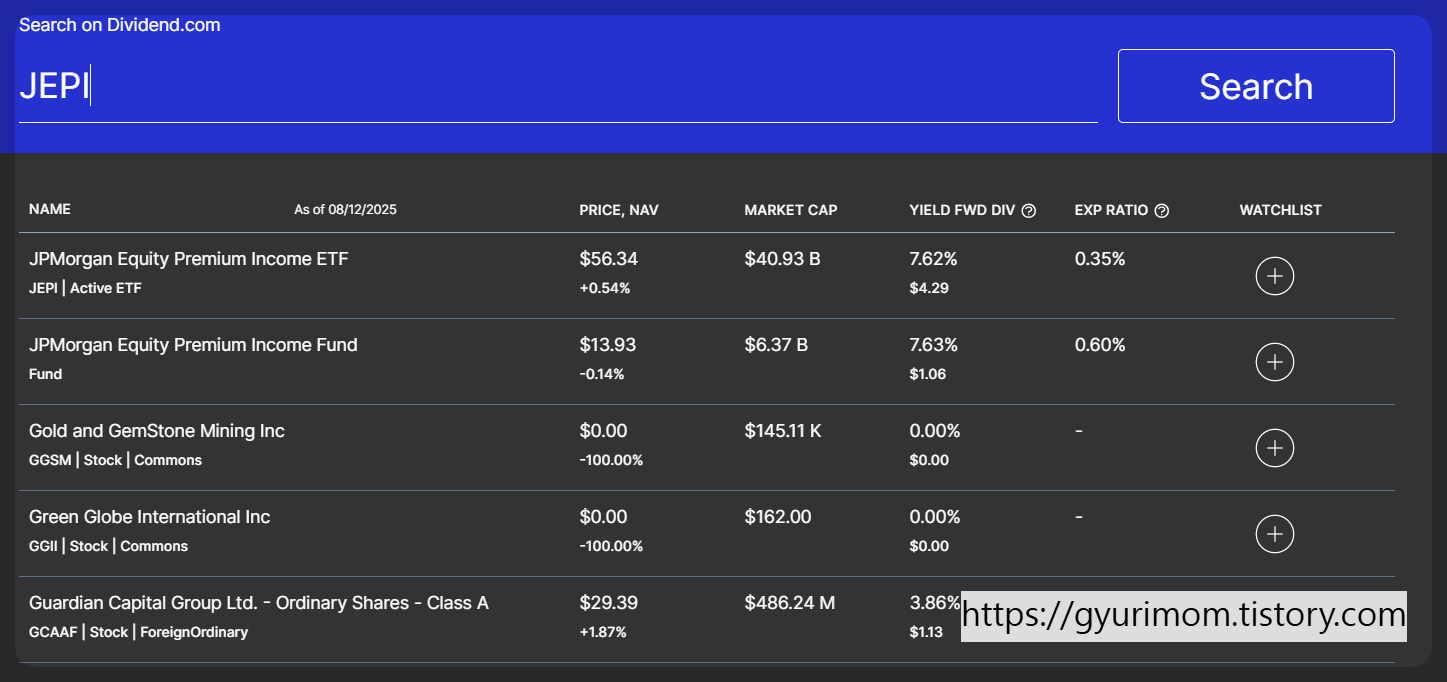Select the $40.93 B market cap
The image size is (1447, 682).
pos(783,259)
